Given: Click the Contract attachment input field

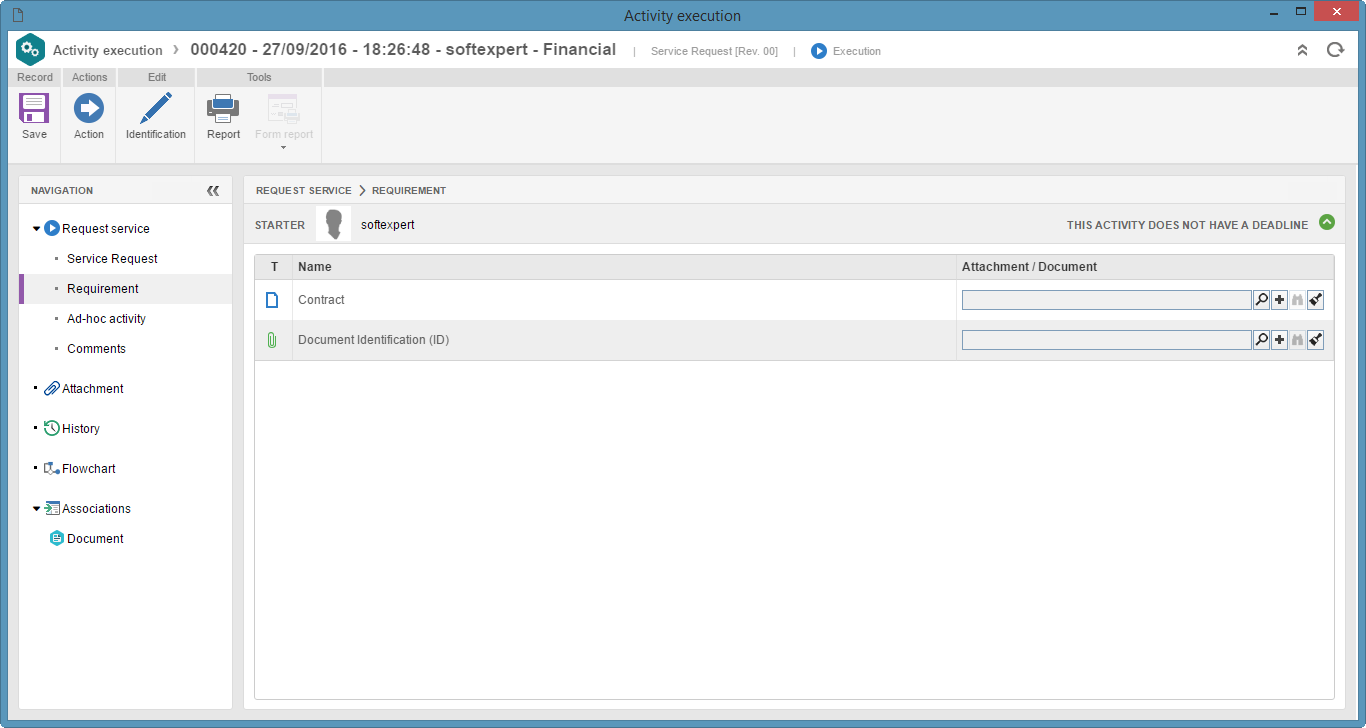Looking at the screenshot, I should click(x=1106, y=300).
